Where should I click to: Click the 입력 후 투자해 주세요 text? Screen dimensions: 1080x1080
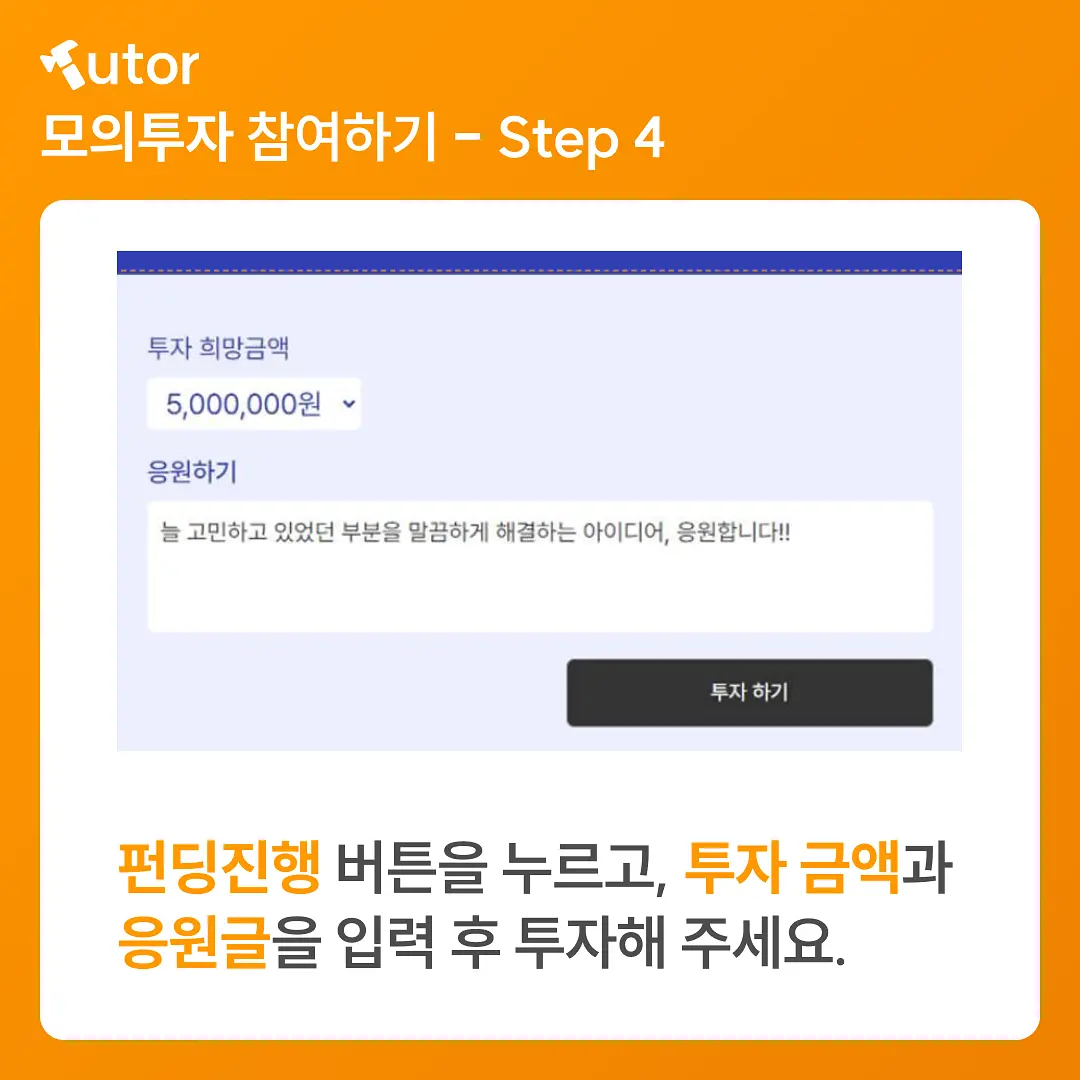tap(592, 942)
